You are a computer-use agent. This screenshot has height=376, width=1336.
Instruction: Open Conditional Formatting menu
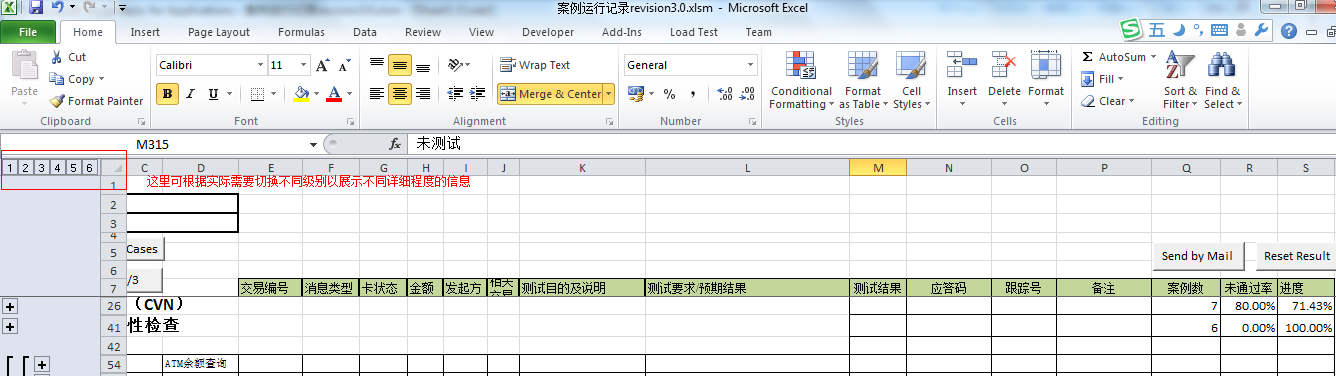801,80
